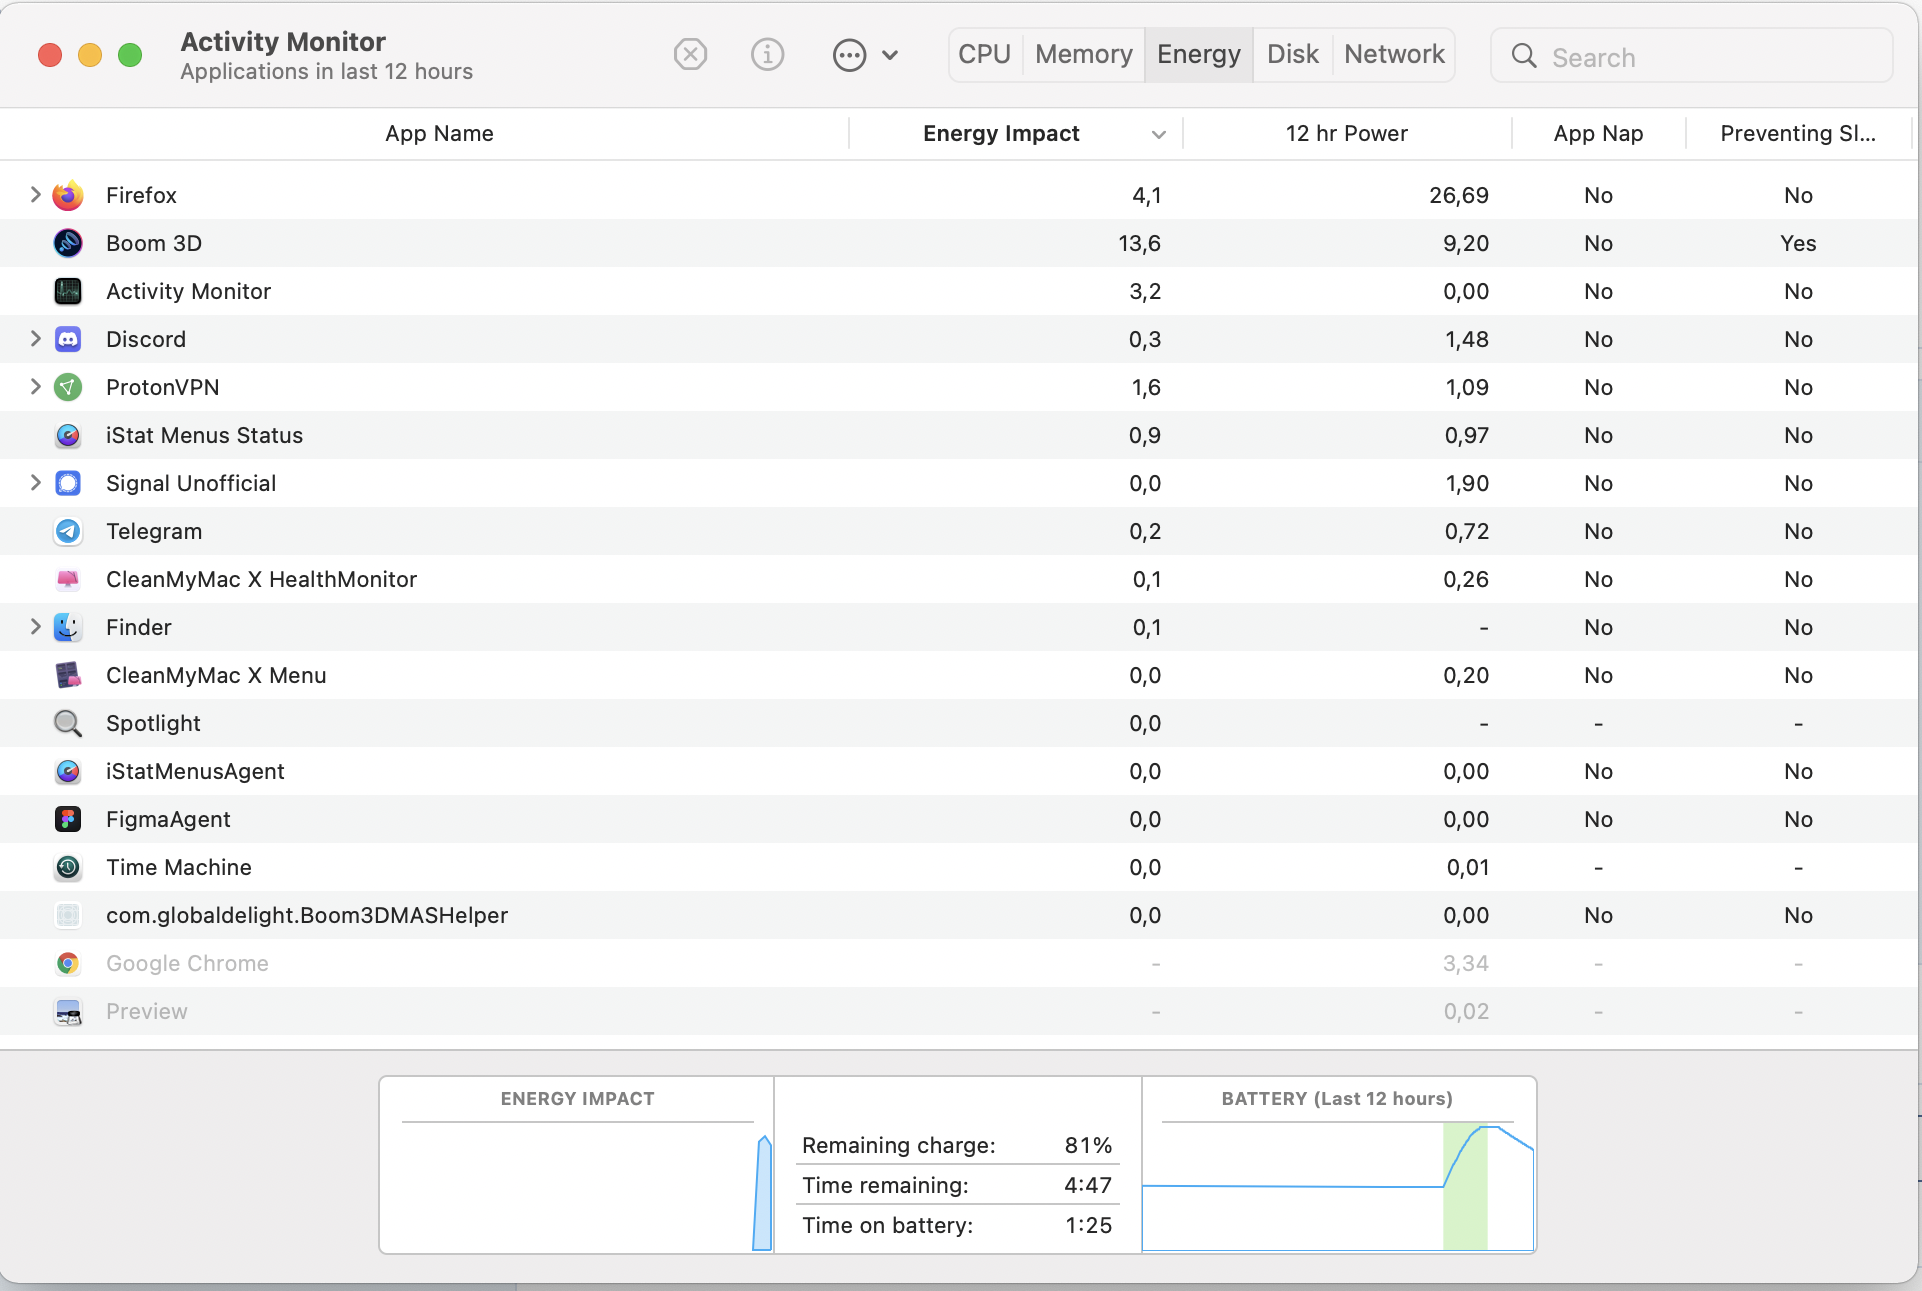1922x1291 pixels.
Task: Expand the Signal Unofficial row
Action: click(x=35, y=483)
